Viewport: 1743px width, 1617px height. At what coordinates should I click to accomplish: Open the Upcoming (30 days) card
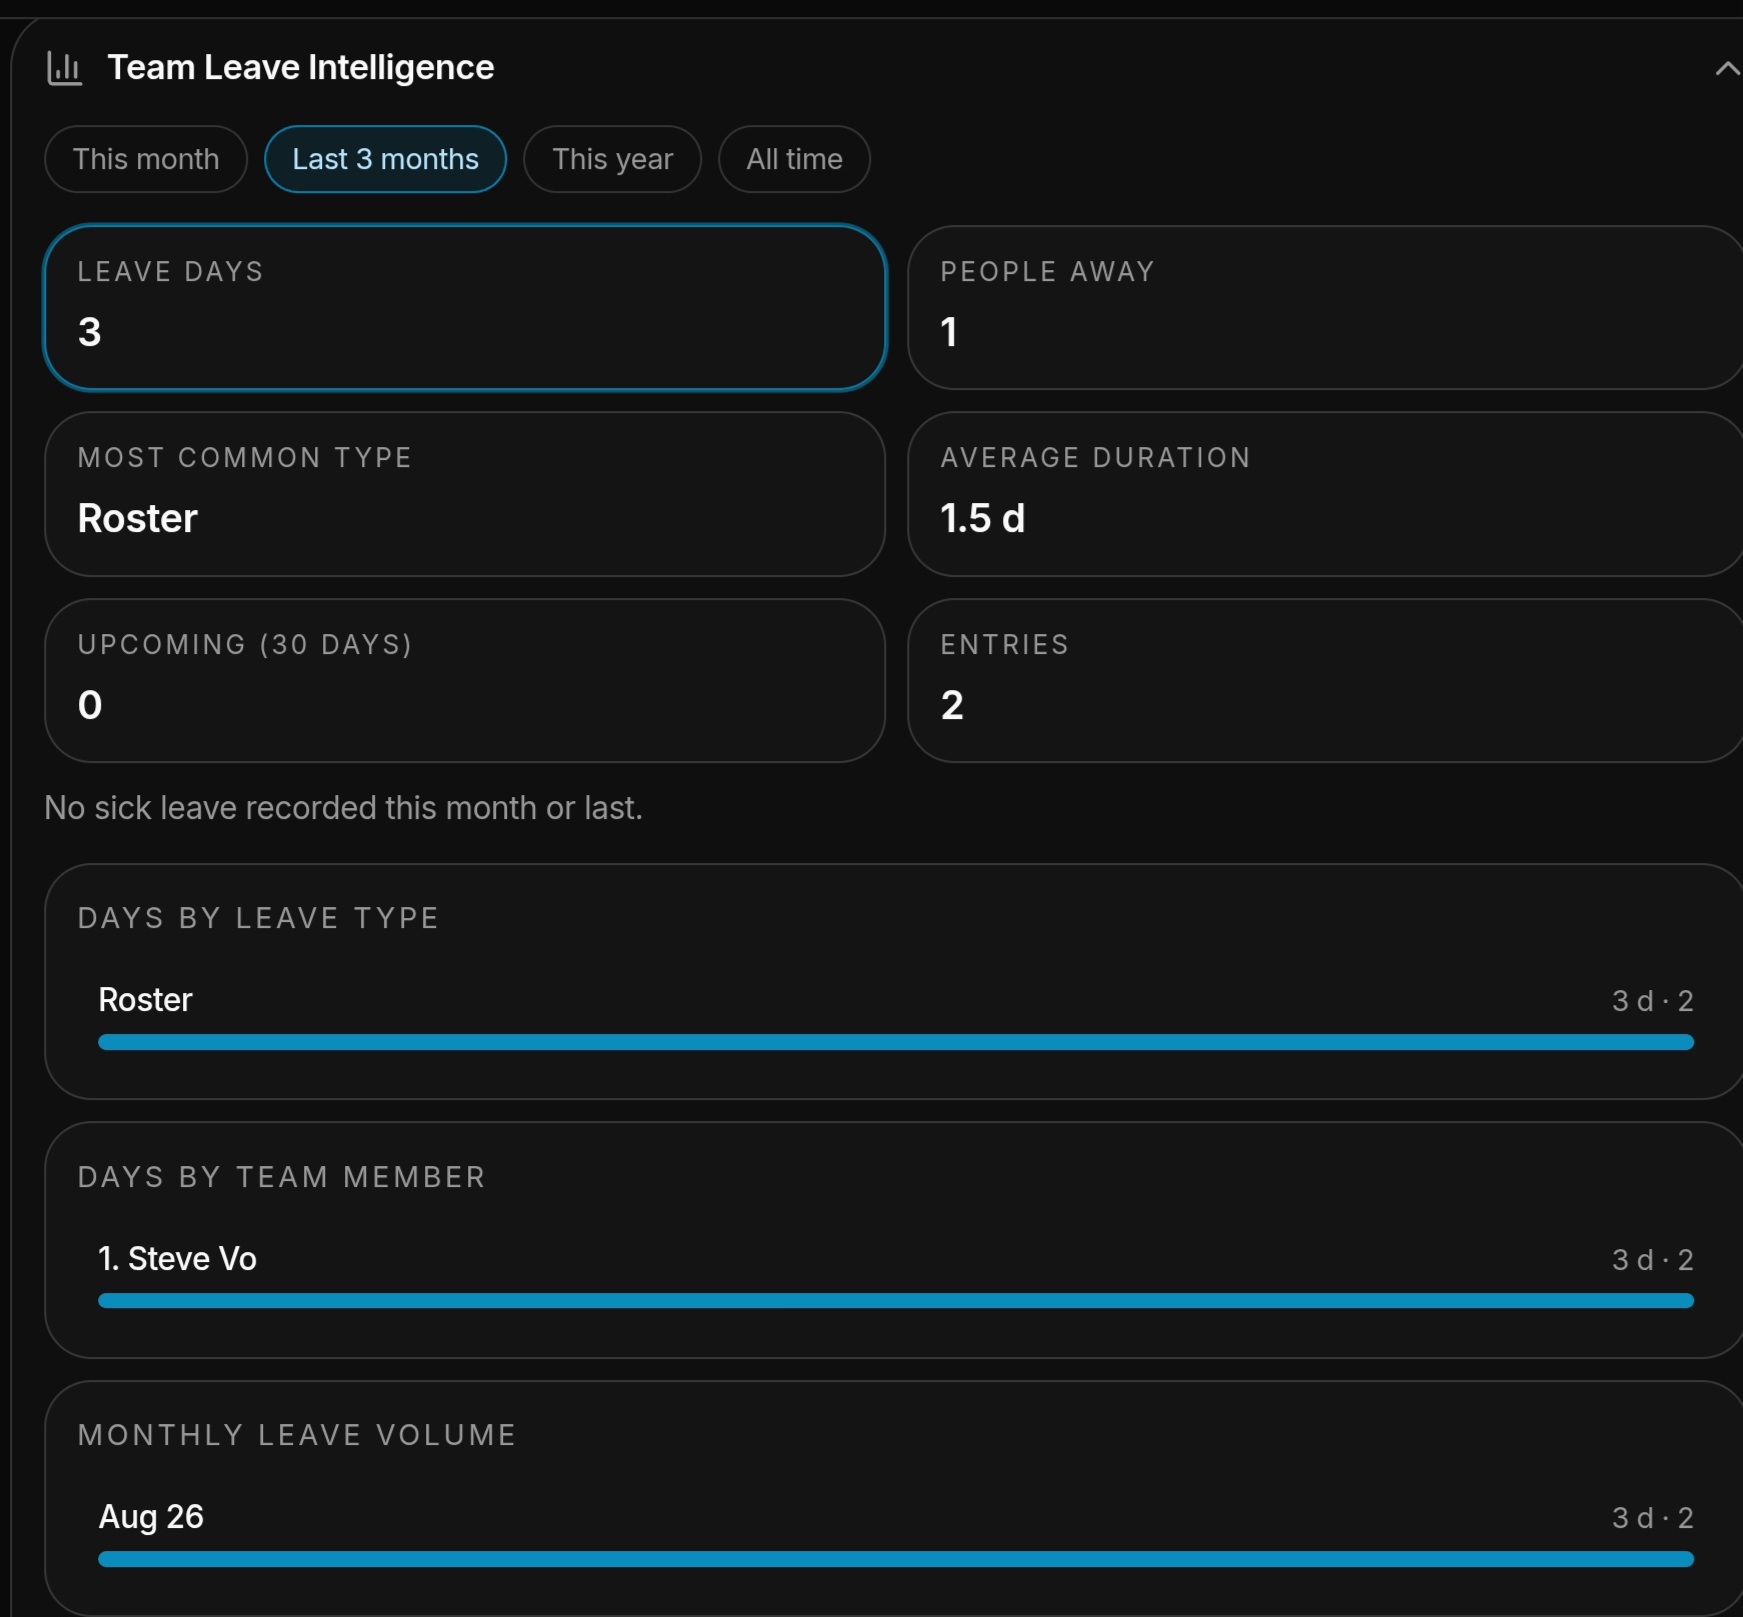(x=465, y=681)
